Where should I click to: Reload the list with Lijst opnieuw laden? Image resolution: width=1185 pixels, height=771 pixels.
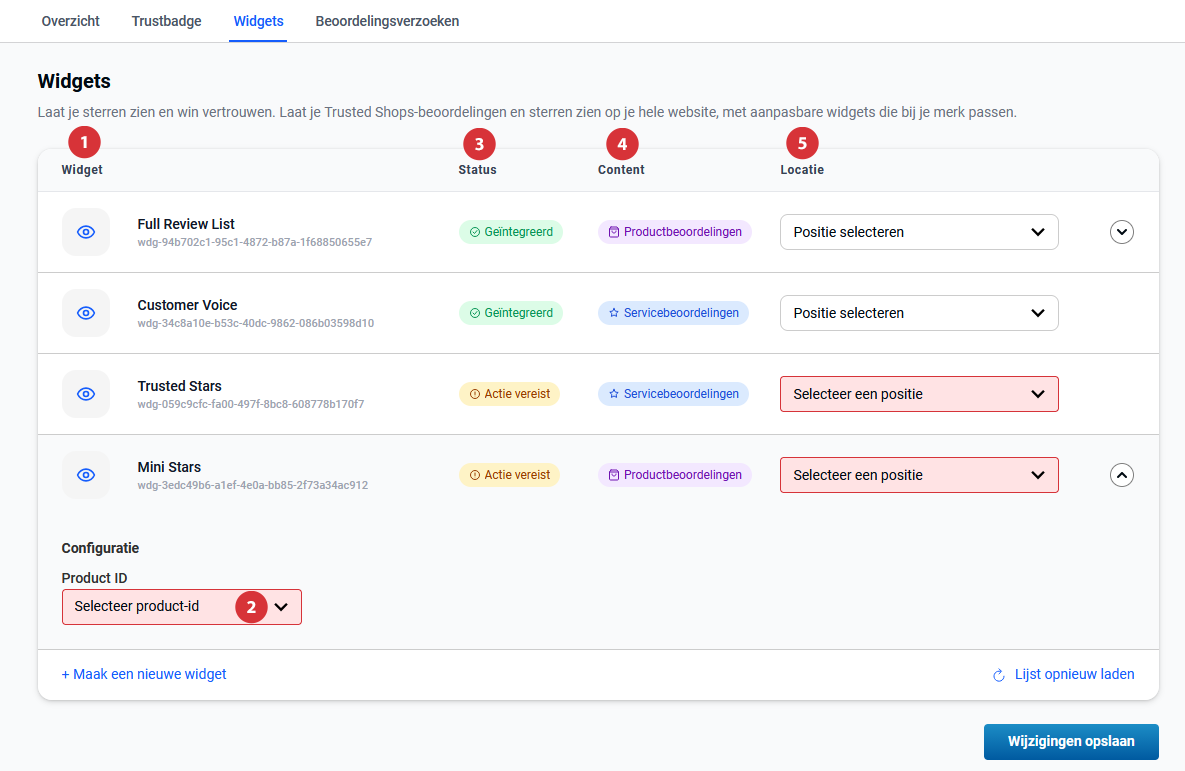click(x=1063, y=674)
